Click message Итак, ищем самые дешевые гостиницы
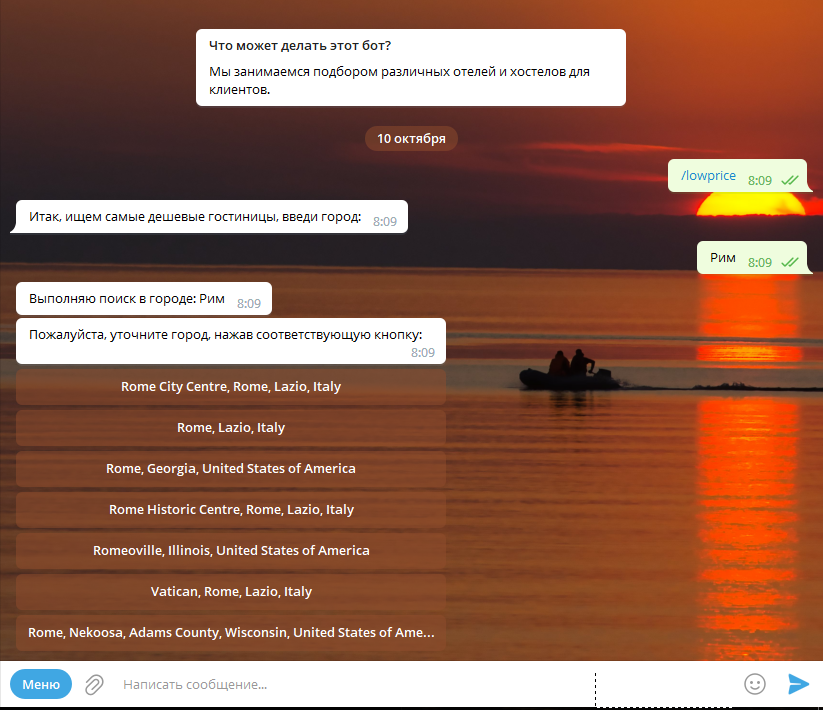This screenshot has height=710, width=823. tap(212, 216)
